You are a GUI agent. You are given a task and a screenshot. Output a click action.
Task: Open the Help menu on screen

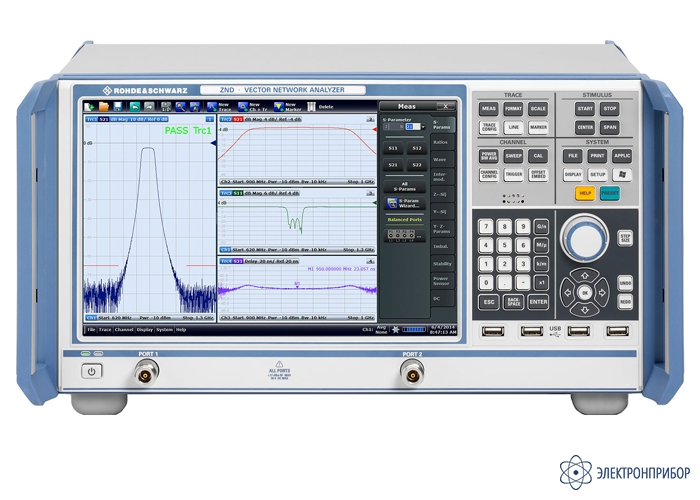click(x=181, y=329)
